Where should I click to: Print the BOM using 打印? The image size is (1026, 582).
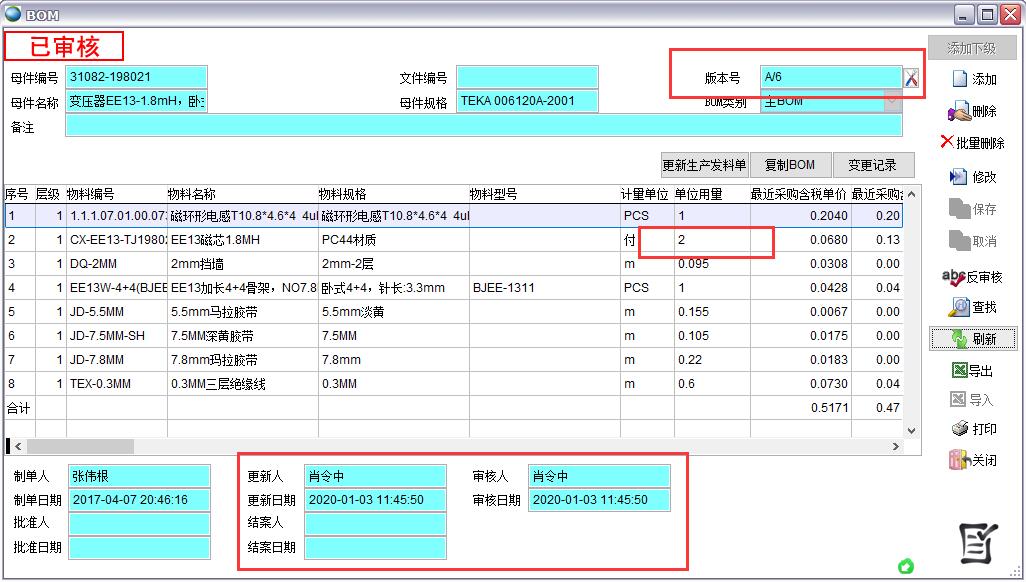click(x=973, y=429)
